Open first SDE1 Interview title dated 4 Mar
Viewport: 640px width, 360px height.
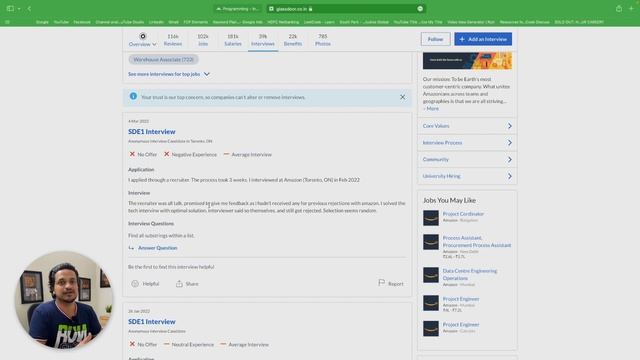(151, 131)
